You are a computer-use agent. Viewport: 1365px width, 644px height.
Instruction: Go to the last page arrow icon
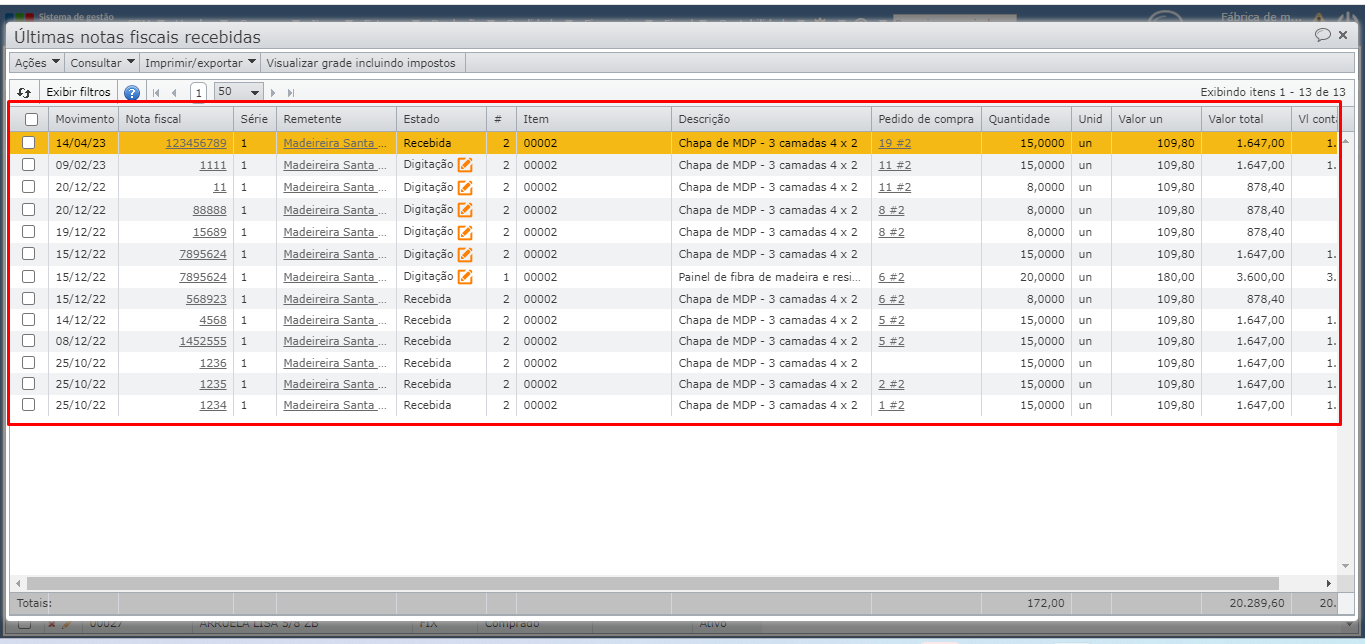pos(291,92)
